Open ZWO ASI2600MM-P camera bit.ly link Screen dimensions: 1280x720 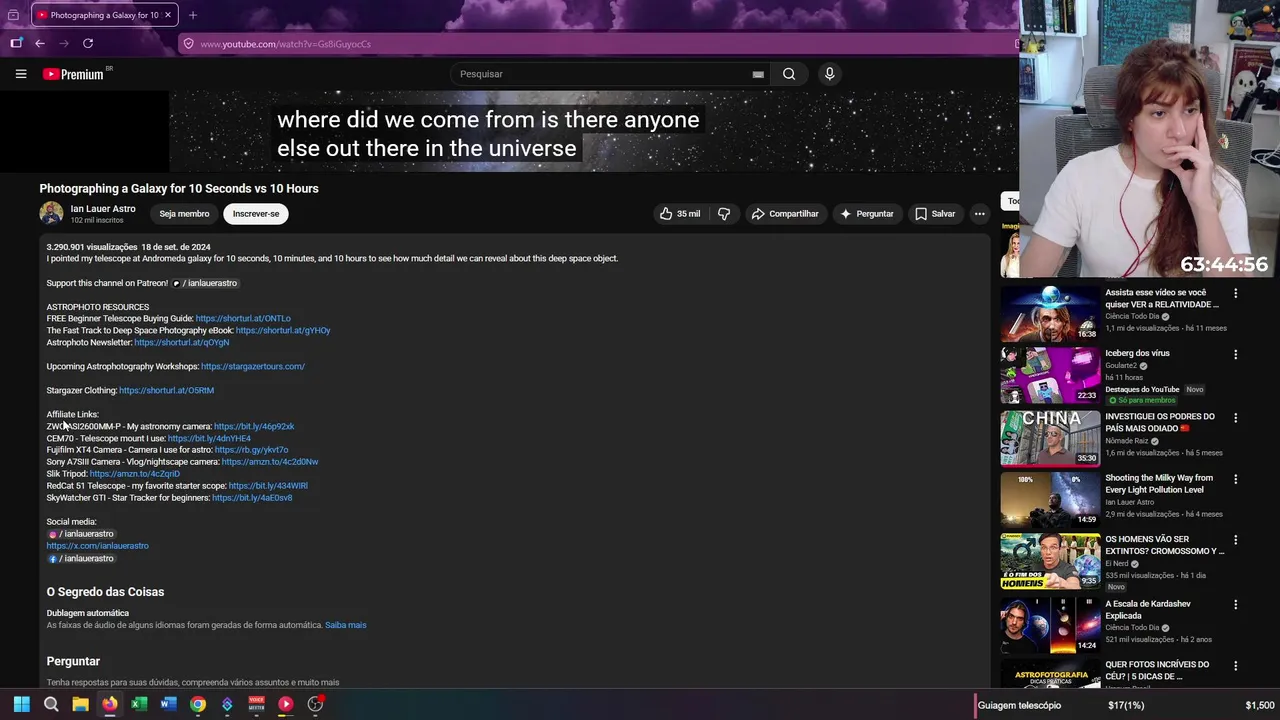click(254, 427)
